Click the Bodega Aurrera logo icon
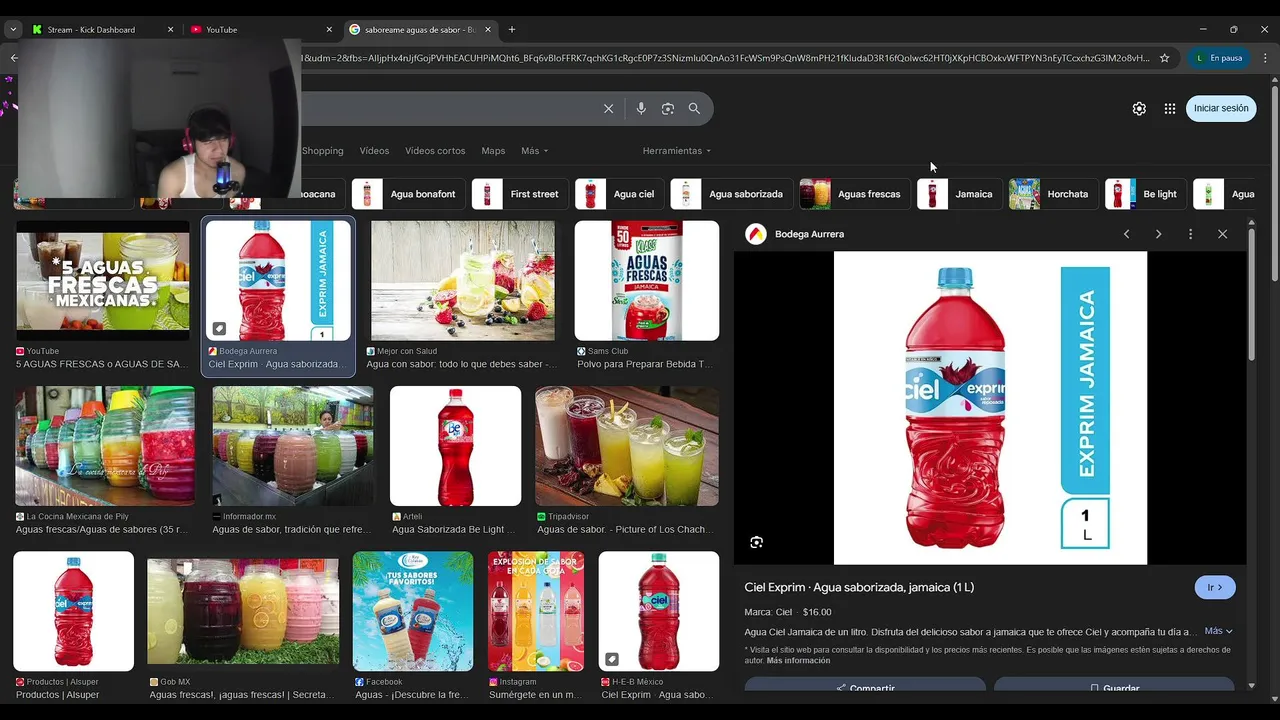Screen dimensions: 1280x720 [756, 234]
